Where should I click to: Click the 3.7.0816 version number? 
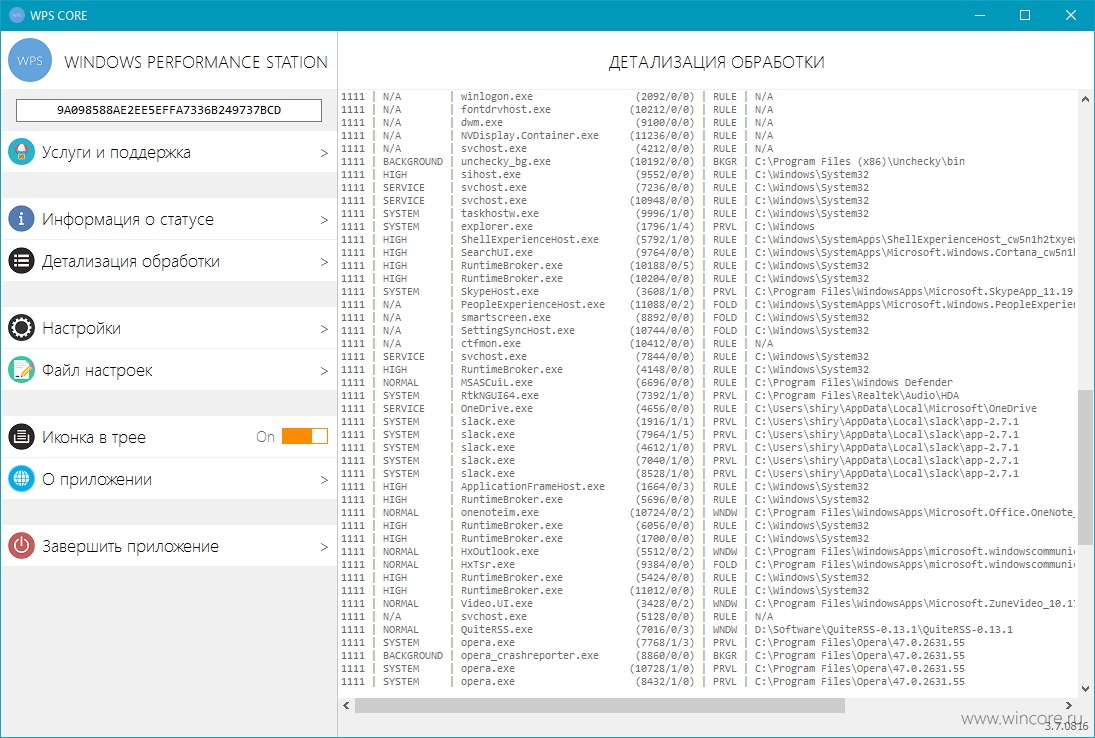coord(1066,728)
